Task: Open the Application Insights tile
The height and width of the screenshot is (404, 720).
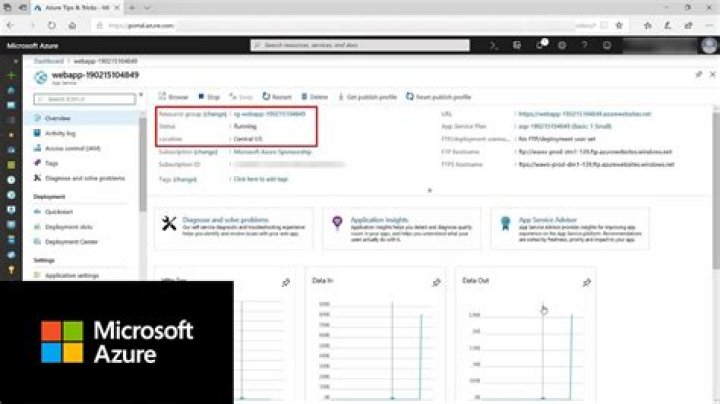Action: click(397, 227)
